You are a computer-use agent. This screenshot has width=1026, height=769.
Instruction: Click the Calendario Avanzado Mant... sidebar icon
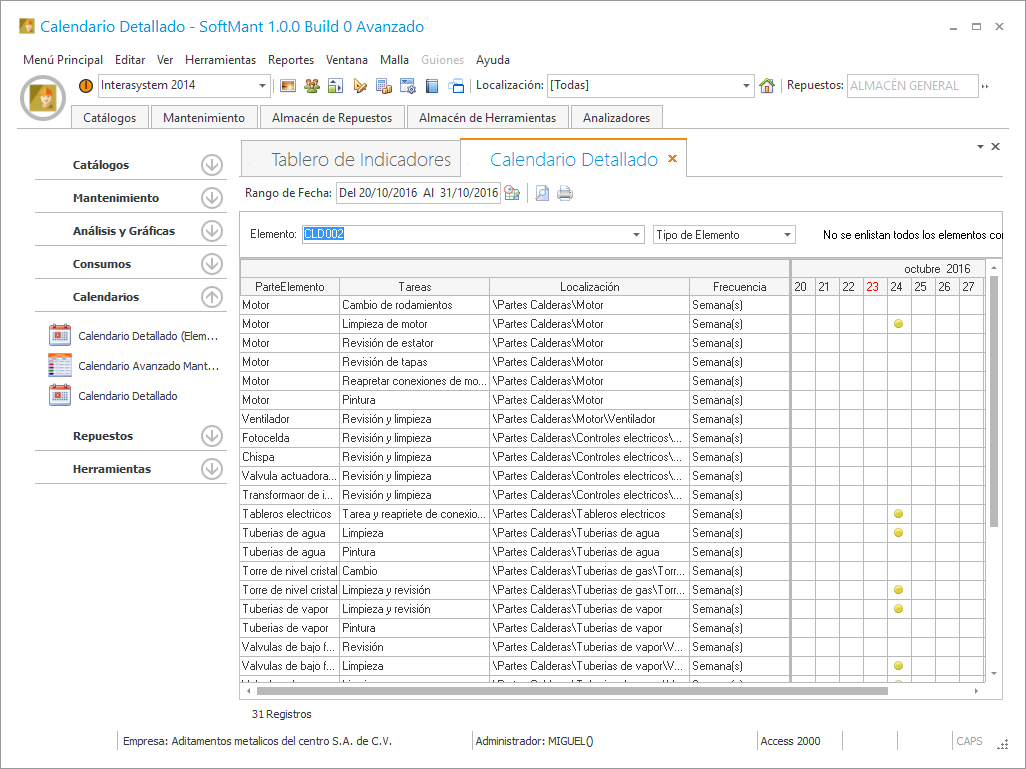coord(60,366)
